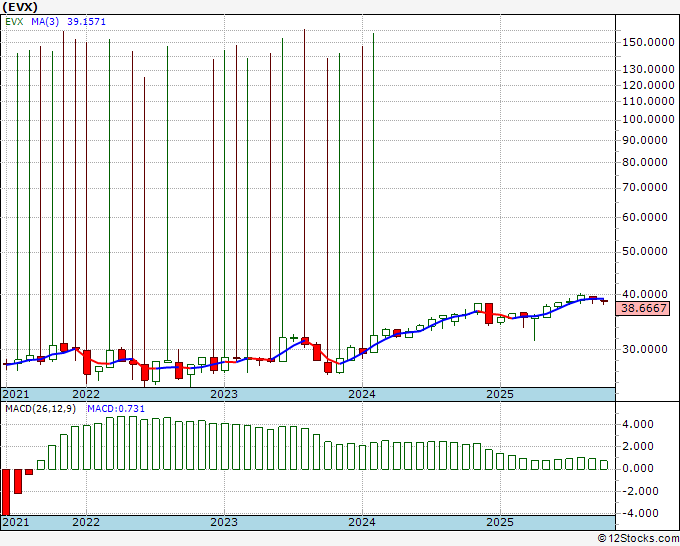Click the 110.0000 price axis label
Viewport: 680px width, 546px height.
pos(648,101)
